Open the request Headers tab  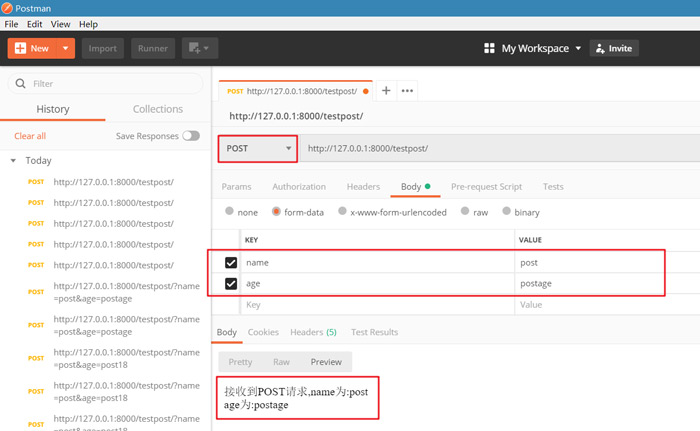click(x=363, y=187)
